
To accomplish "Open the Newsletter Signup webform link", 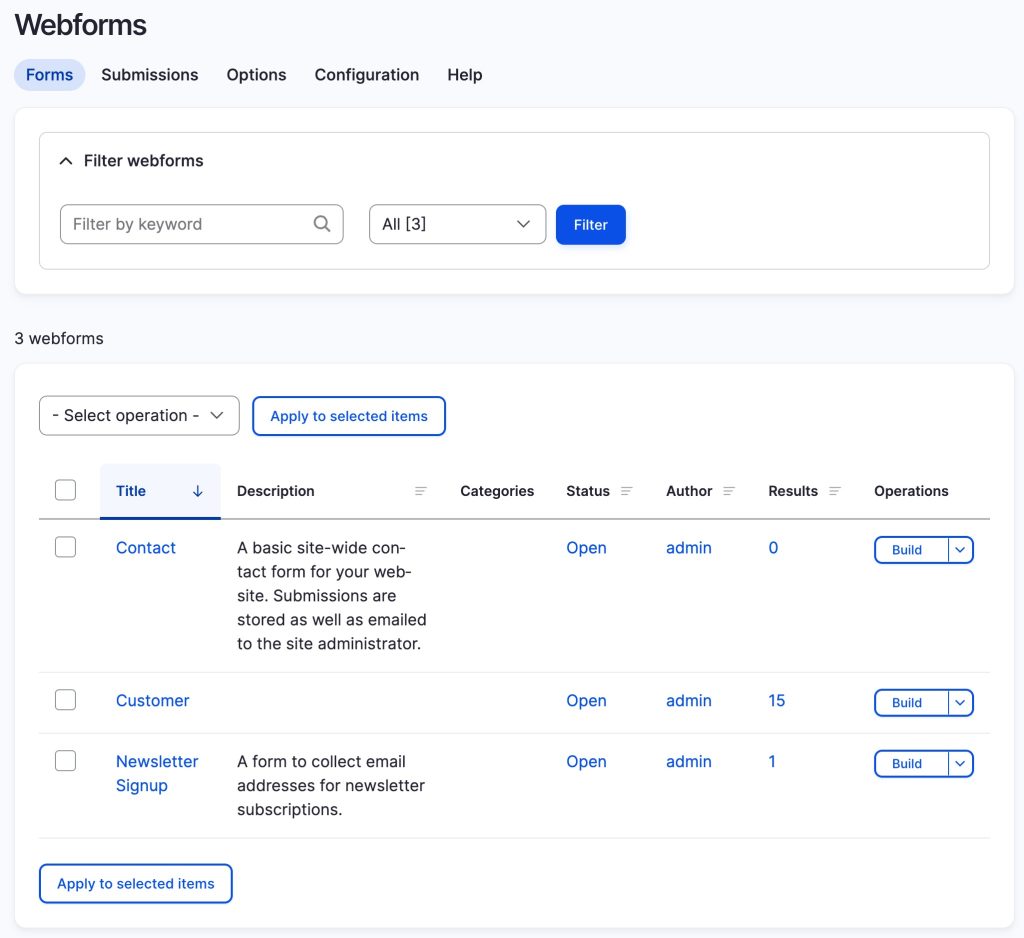I will (x=157, y=773).
